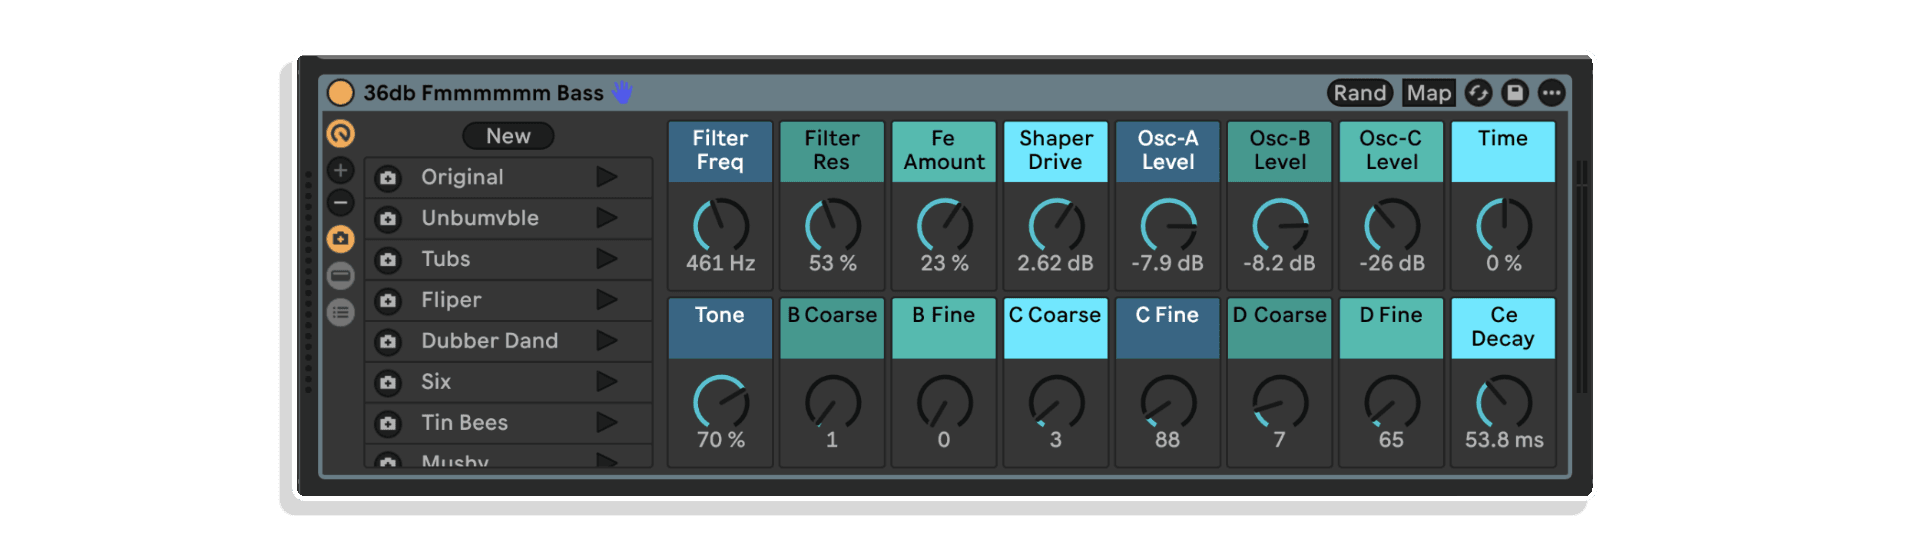Screen dimensions: 1920x551
Task: Click the Osc-A Level knob
Action: (1169, 225)
